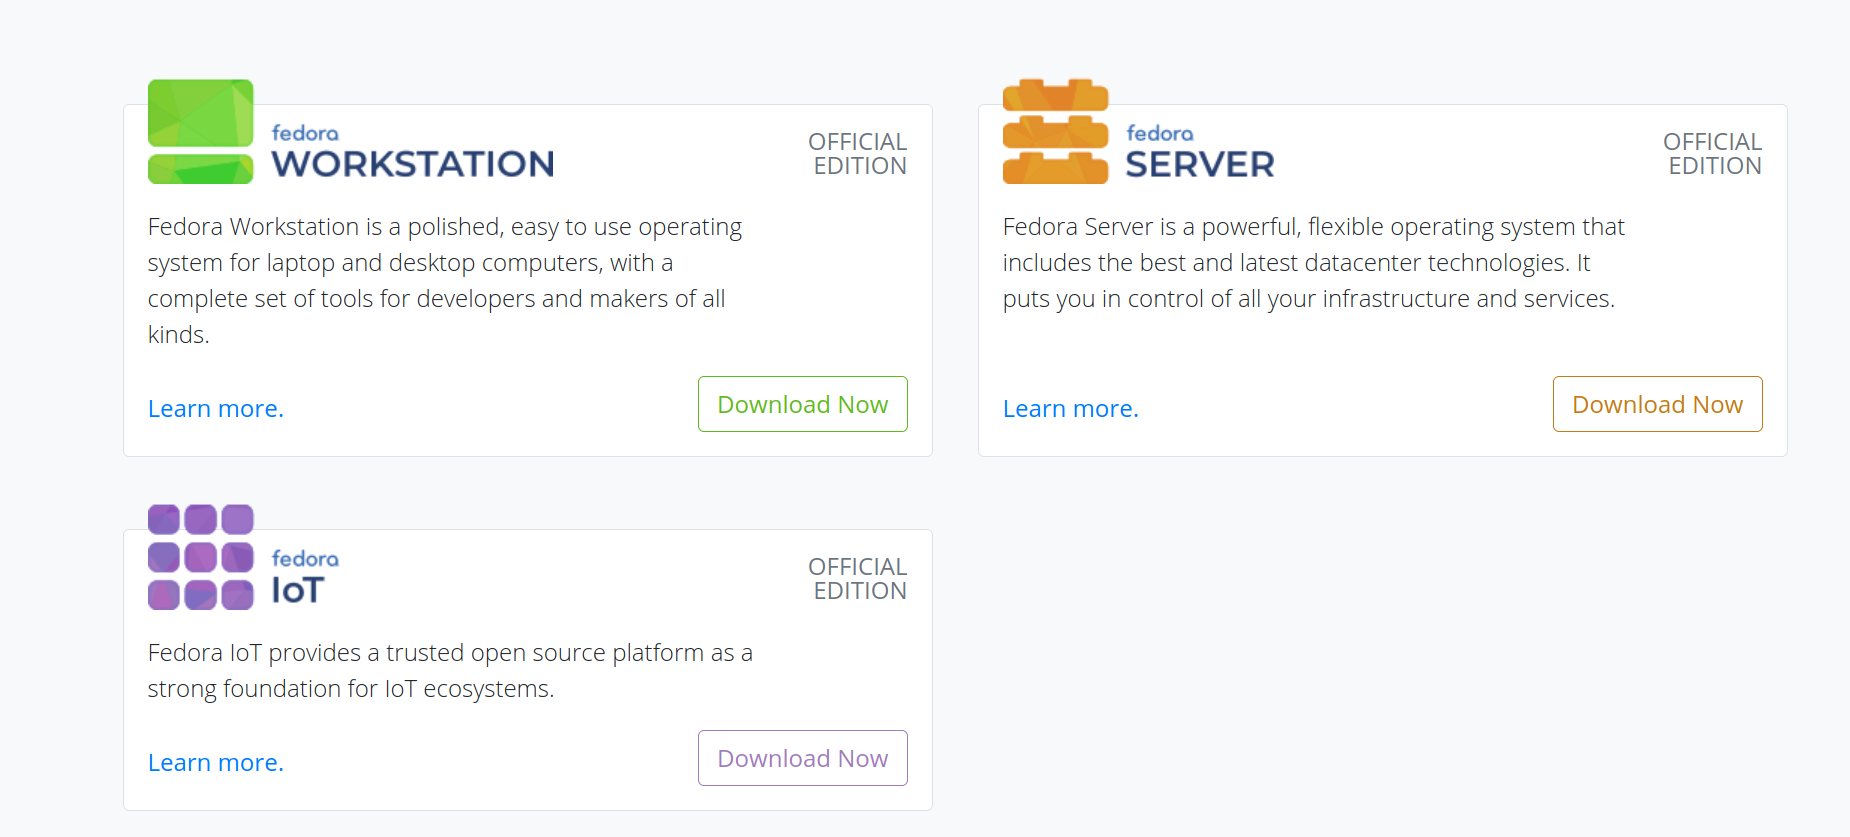This screenshot has width=1850, height=837.
Task: Click the Fedora IoT description paragraph
Action: 450,671
